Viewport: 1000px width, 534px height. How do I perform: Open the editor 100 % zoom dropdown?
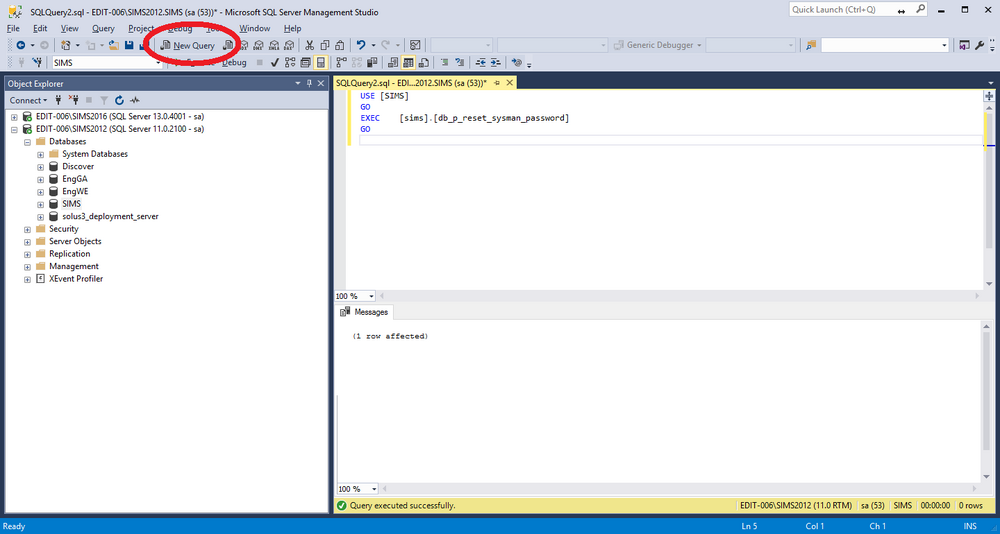(372, 296)
